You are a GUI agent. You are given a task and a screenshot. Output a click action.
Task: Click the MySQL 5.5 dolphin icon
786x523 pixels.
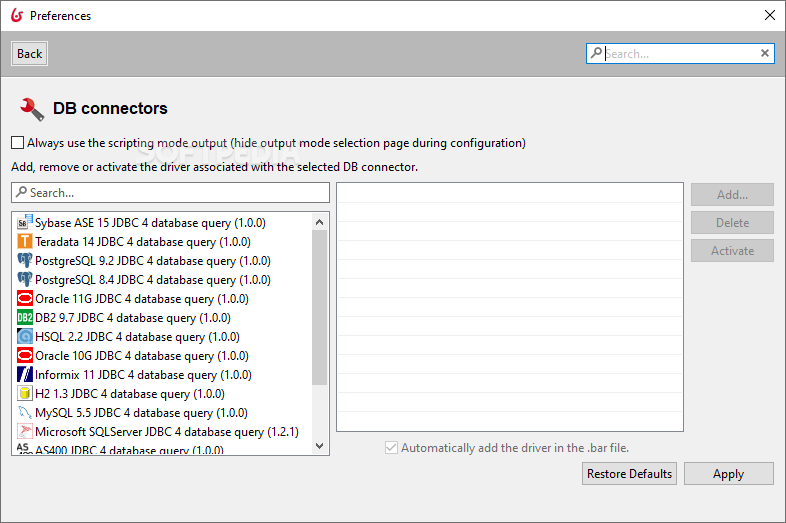(25, 413)
